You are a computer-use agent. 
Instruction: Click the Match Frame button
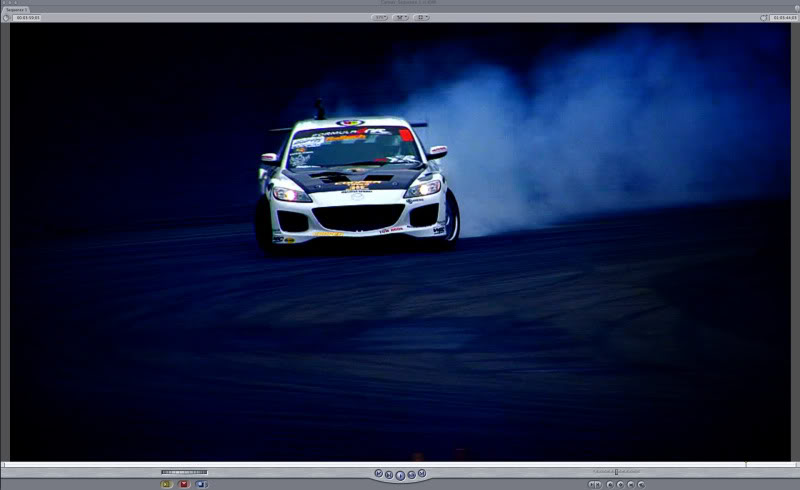point(641,484)
